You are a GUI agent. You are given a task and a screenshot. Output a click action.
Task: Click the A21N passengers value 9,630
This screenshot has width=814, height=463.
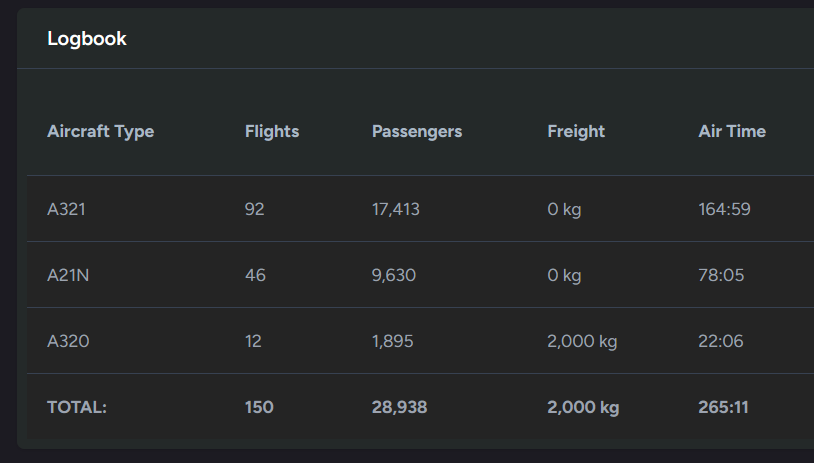[394, 275]
